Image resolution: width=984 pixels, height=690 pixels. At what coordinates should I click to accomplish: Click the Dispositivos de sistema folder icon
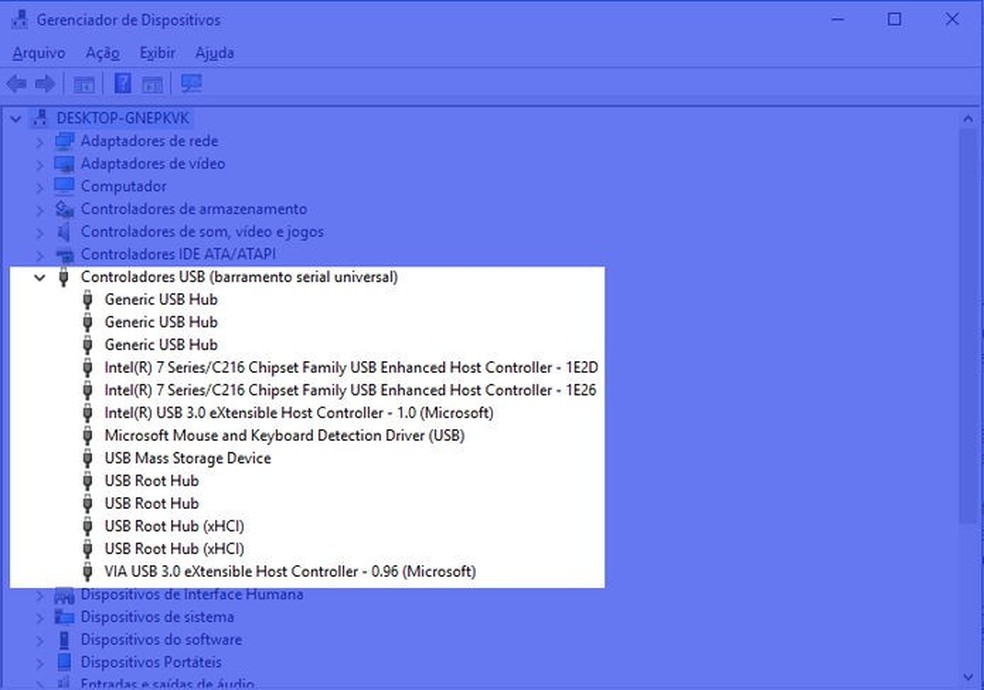tap(64, 617)
